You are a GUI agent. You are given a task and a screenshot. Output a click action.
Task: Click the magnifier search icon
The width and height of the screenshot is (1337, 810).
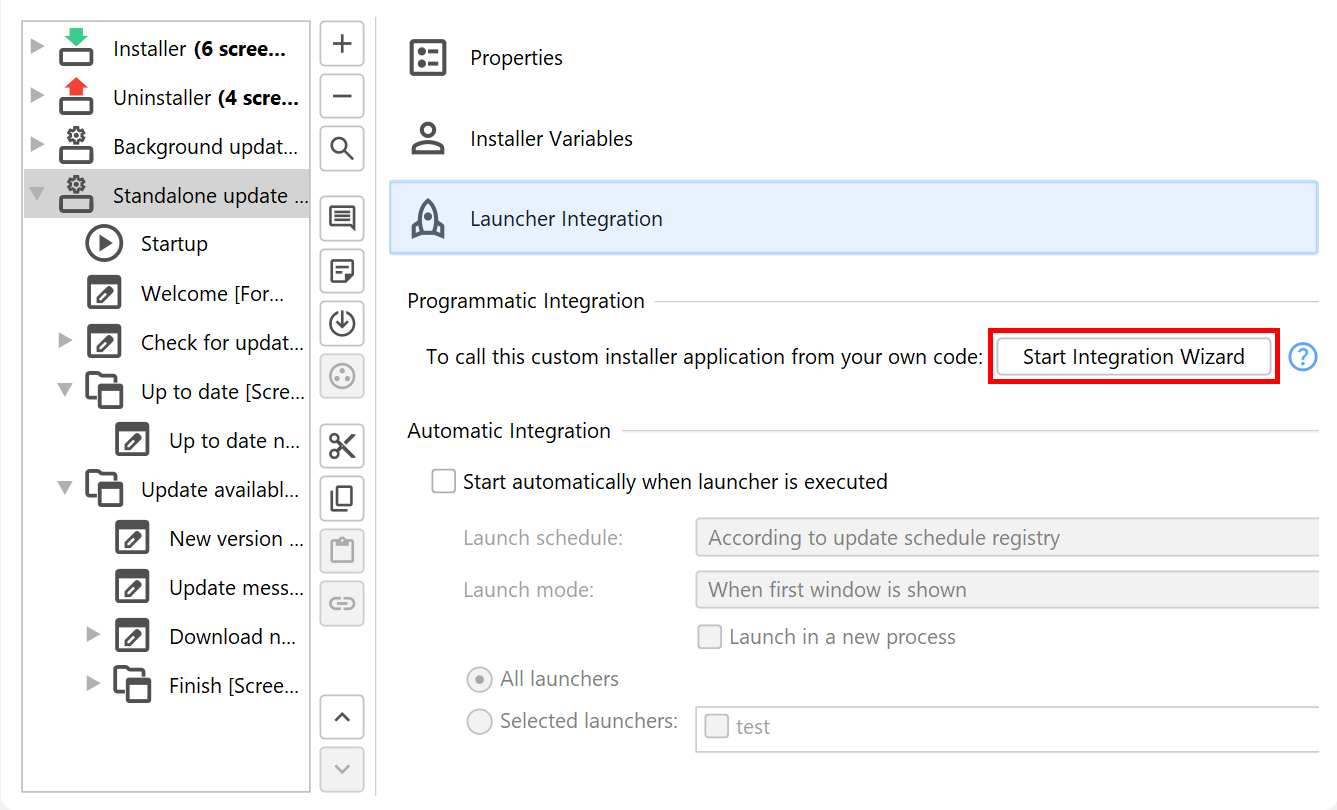click(342, 149)
